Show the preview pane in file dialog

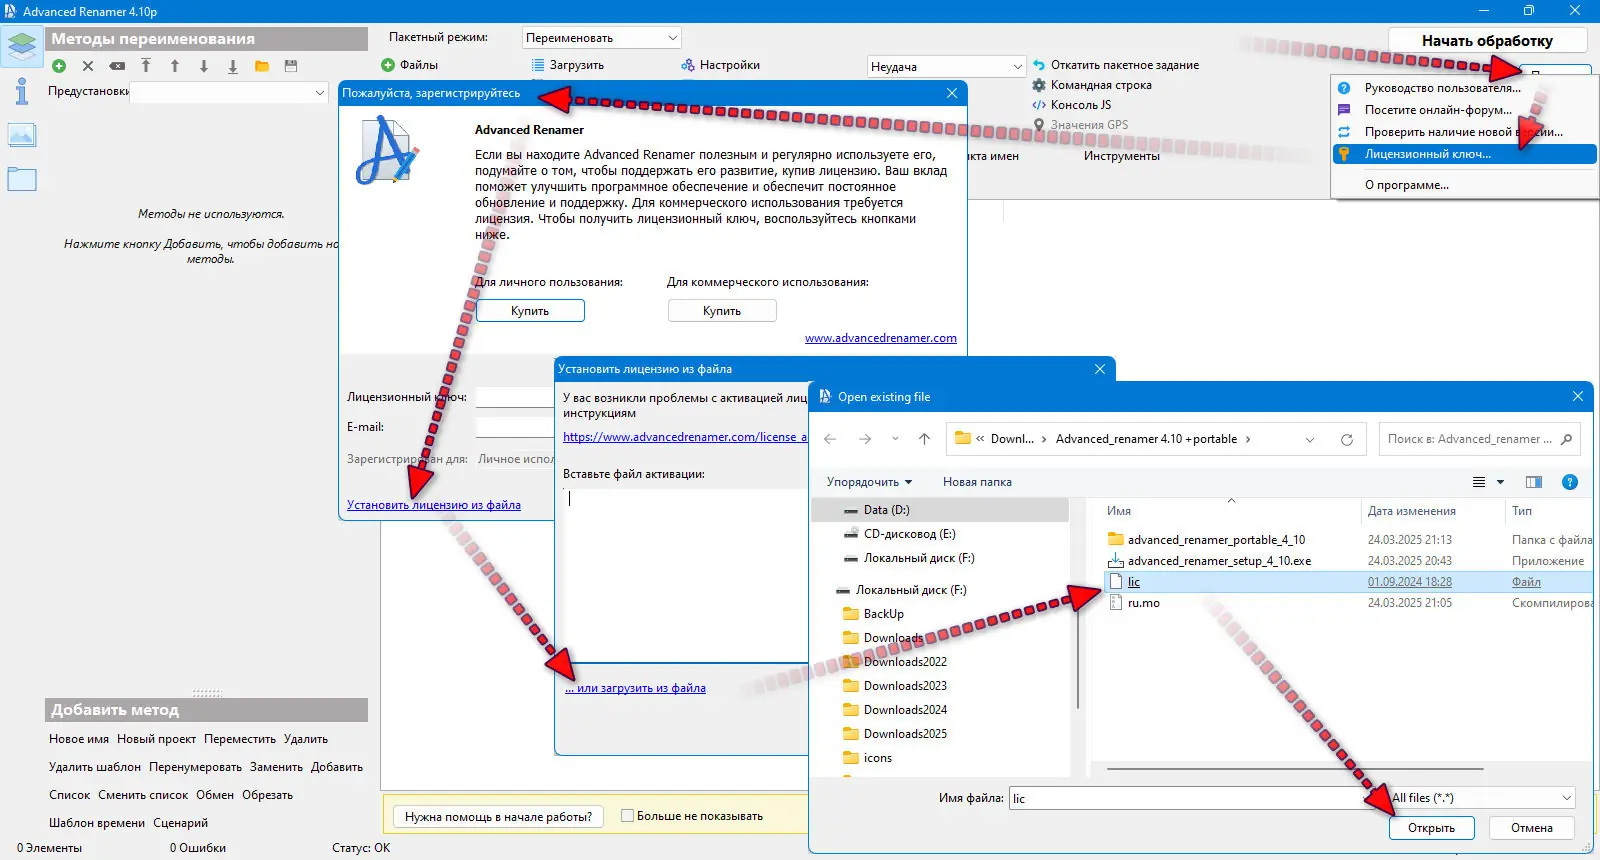(x=1534, y=482)
